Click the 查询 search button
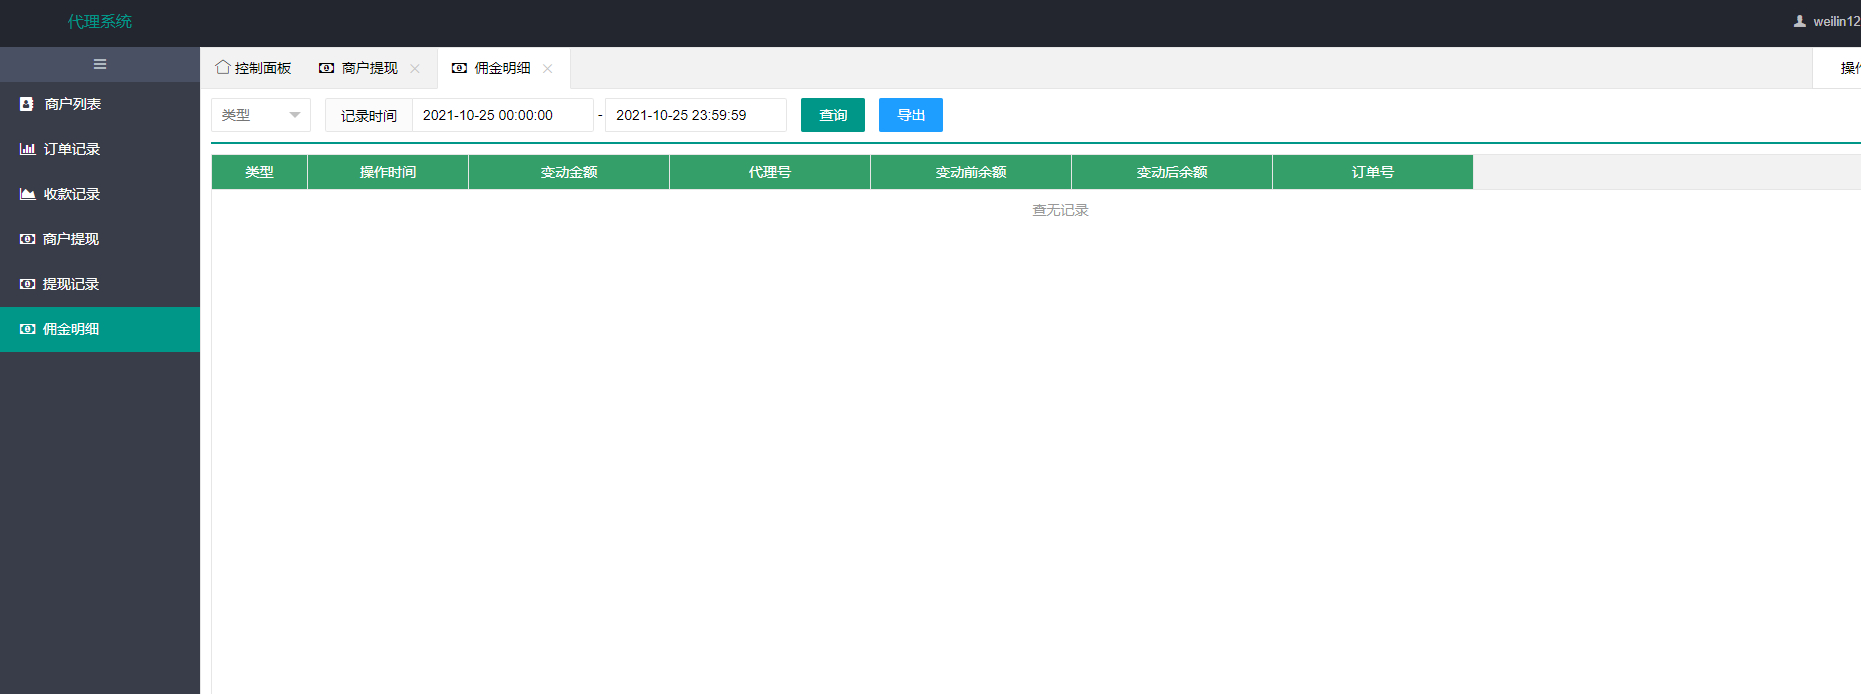The height and width of the screenshot is (694, 1861). tap(833, 115)
